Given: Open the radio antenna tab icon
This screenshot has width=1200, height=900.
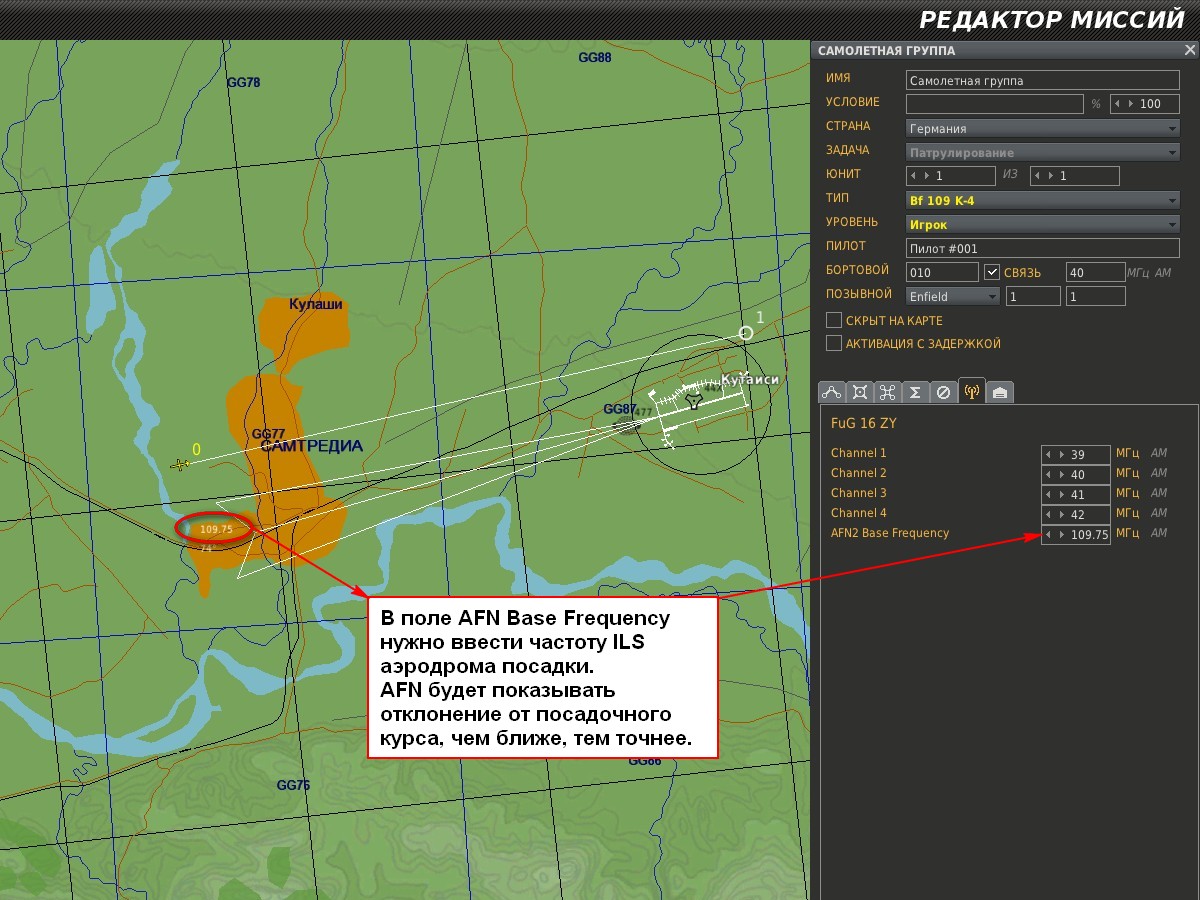Looking at the screenshot, I should 971,391.
